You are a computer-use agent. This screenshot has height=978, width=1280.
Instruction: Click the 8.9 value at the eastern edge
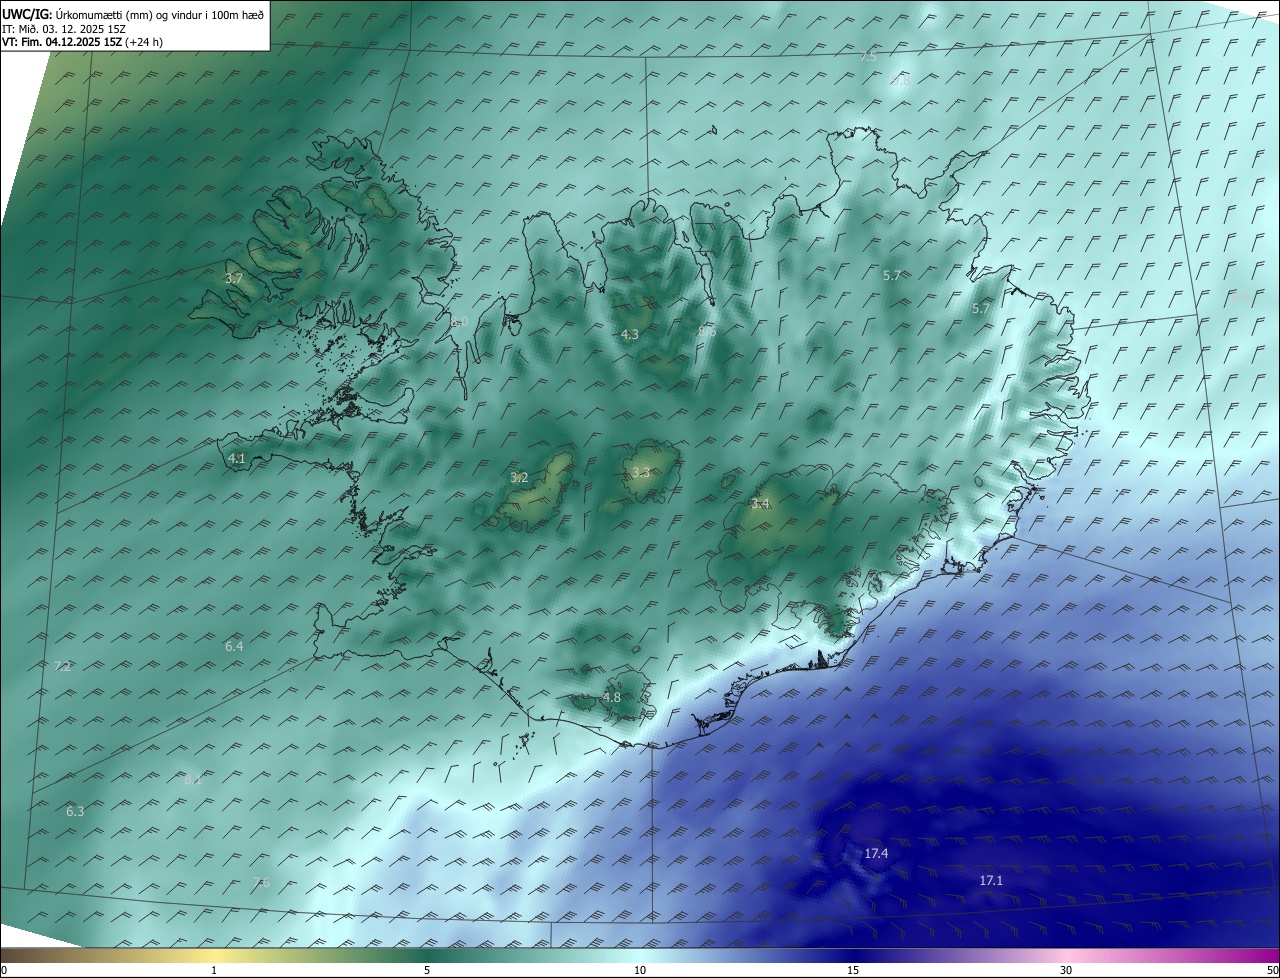pos(1239,297)
